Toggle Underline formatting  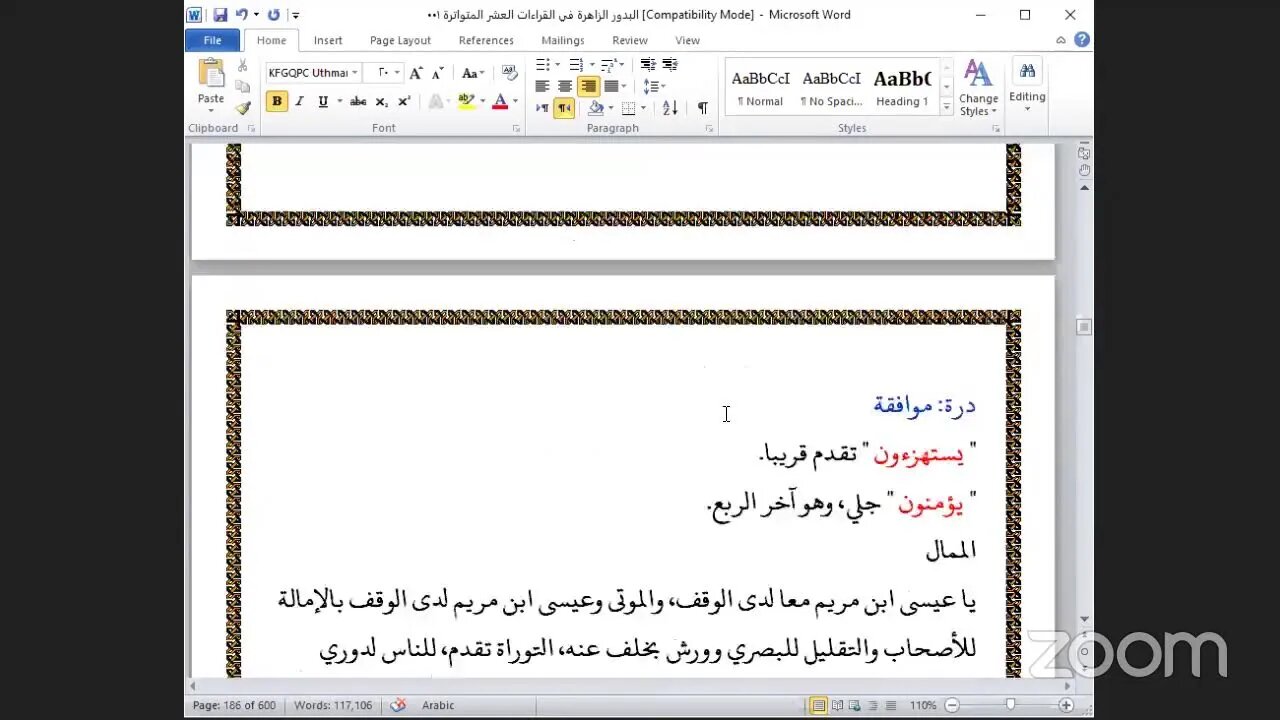(322, 101)
